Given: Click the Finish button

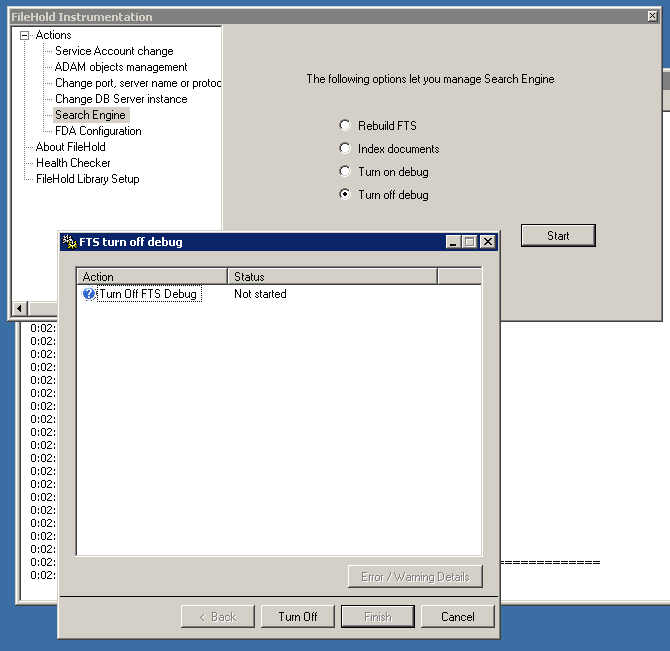Looking at the screenshot, I should tap(378, 616).
